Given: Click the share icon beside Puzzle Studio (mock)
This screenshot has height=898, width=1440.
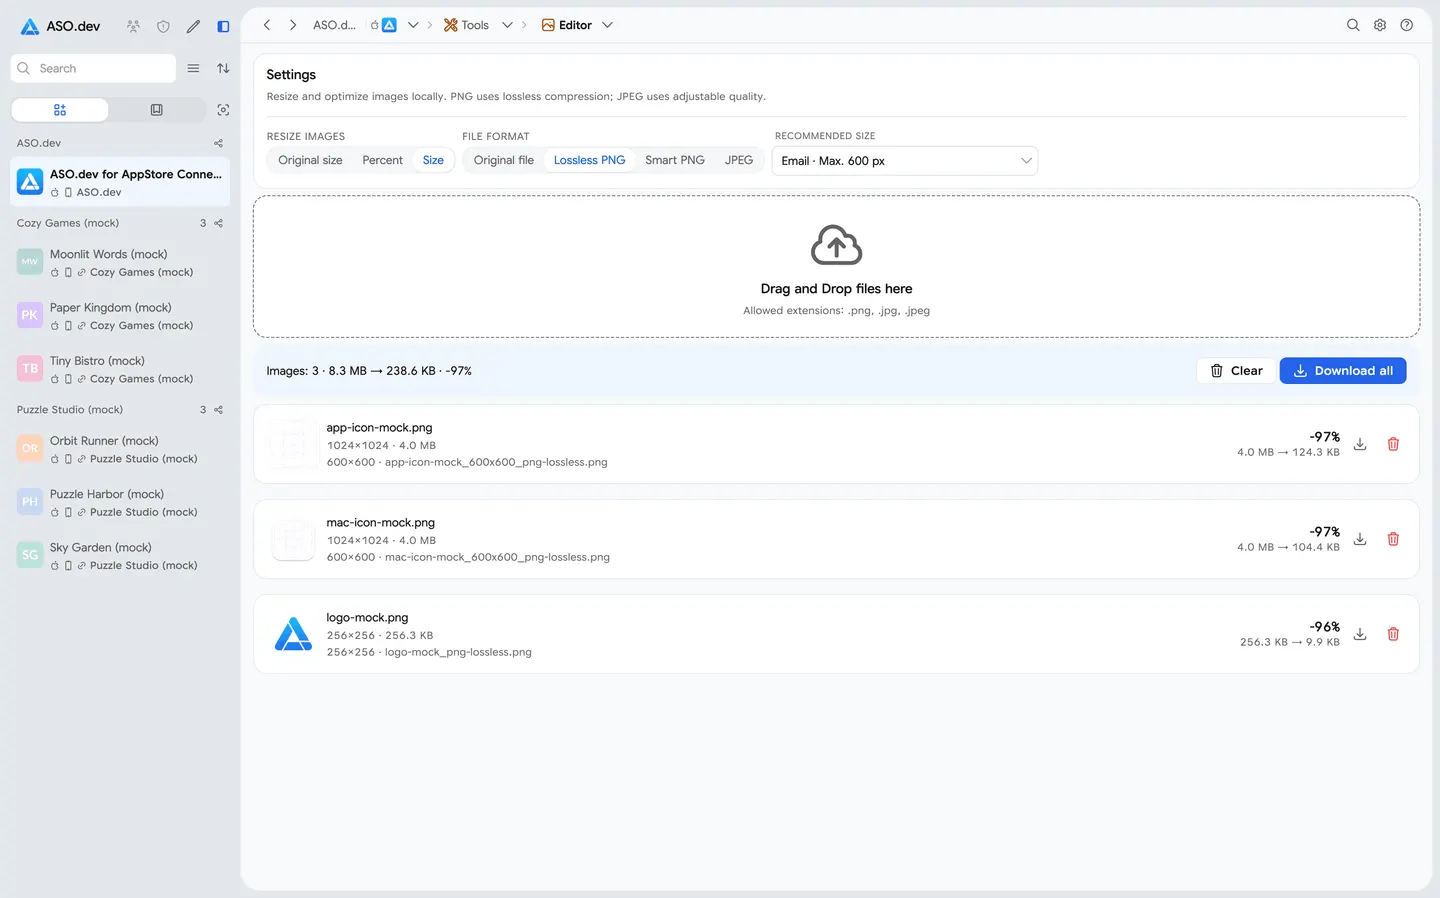Looking at the screenshot, I should 219,410.
